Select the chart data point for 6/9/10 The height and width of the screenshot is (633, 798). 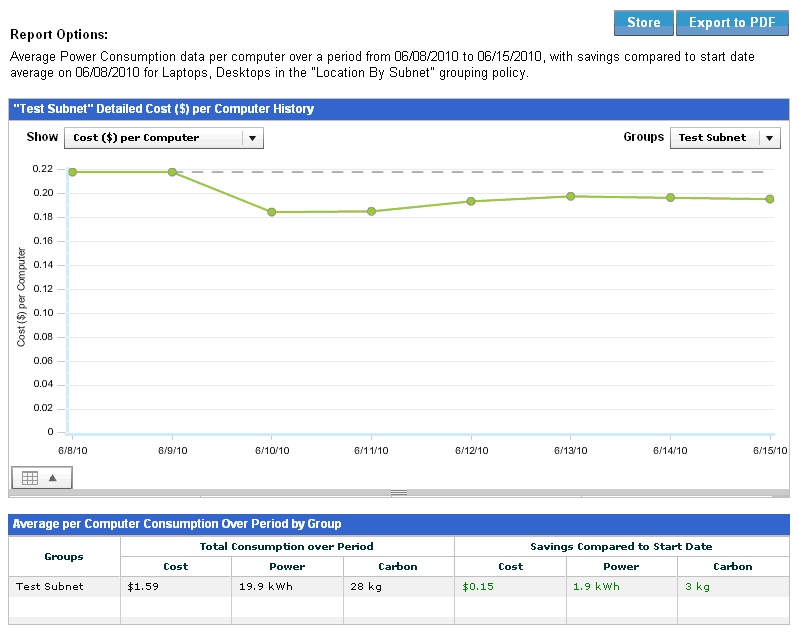[x=172, y=172]
